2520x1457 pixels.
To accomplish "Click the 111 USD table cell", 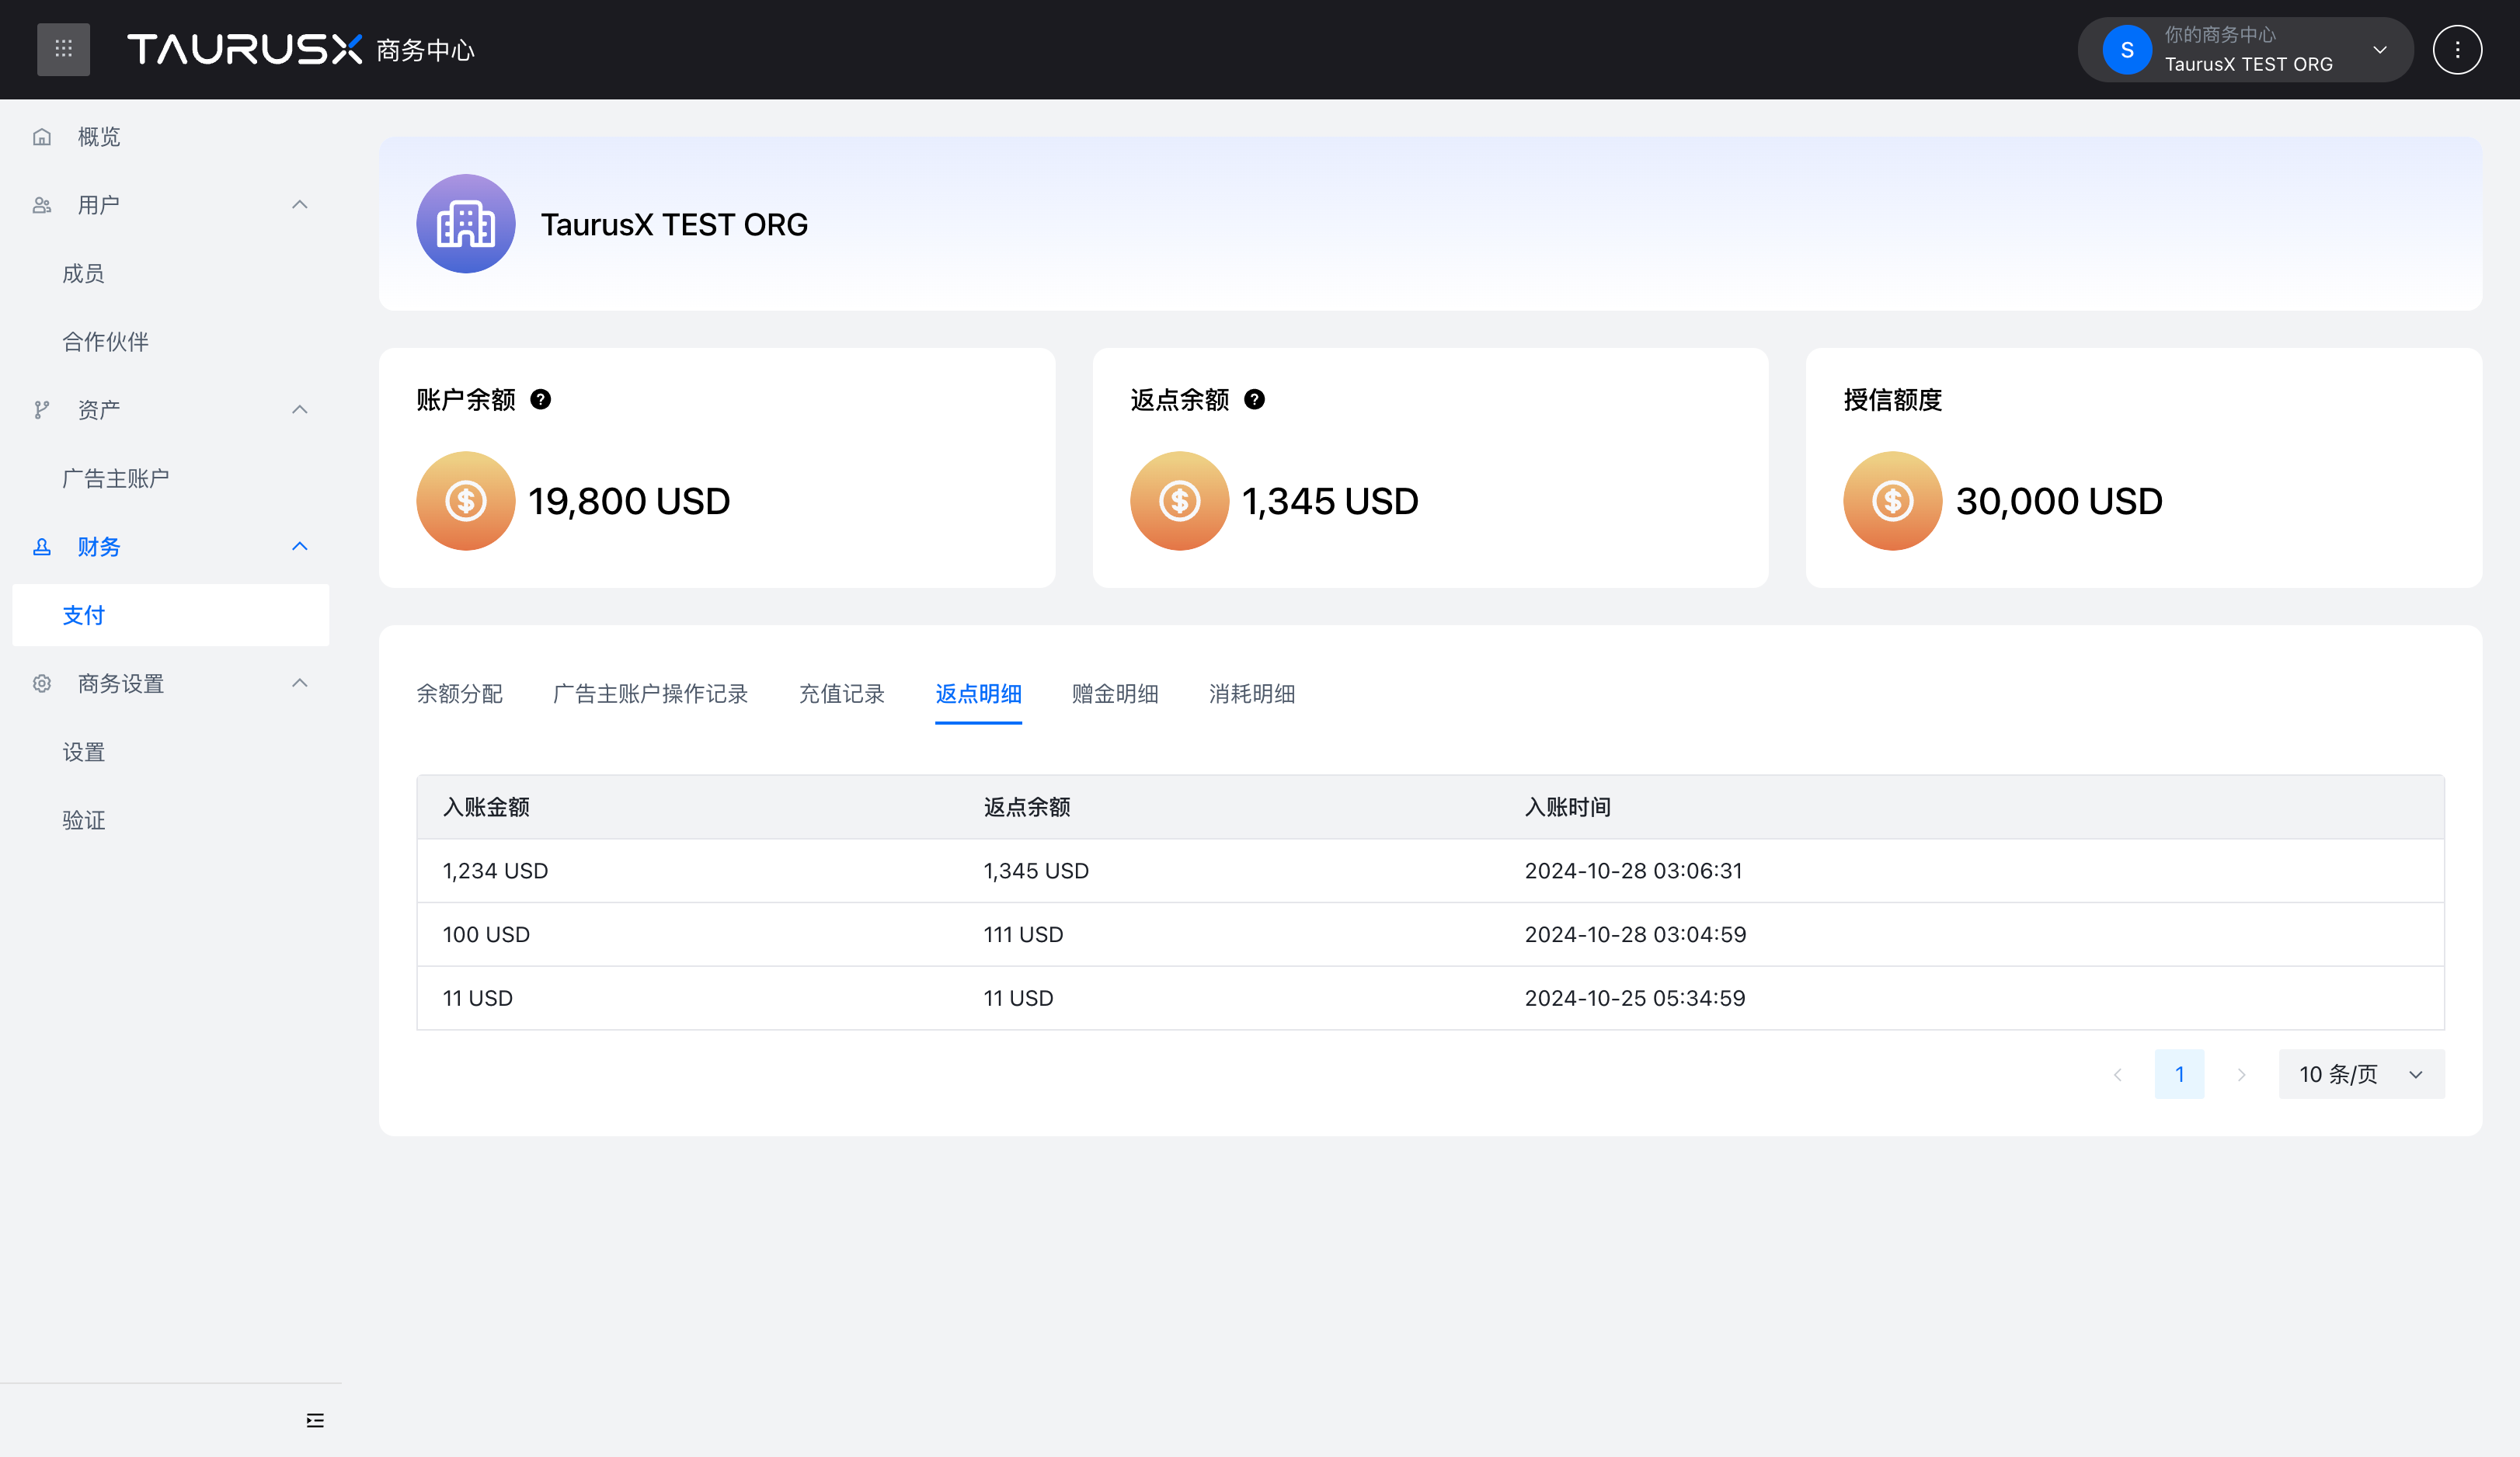I will (1023, 935).
